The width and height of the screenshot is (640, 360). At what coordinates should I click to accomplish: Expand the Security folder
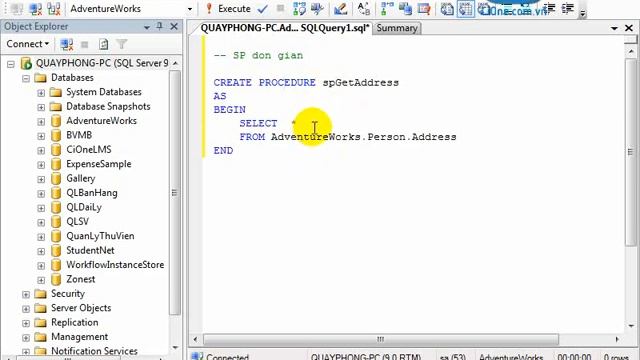coord(26,294)
